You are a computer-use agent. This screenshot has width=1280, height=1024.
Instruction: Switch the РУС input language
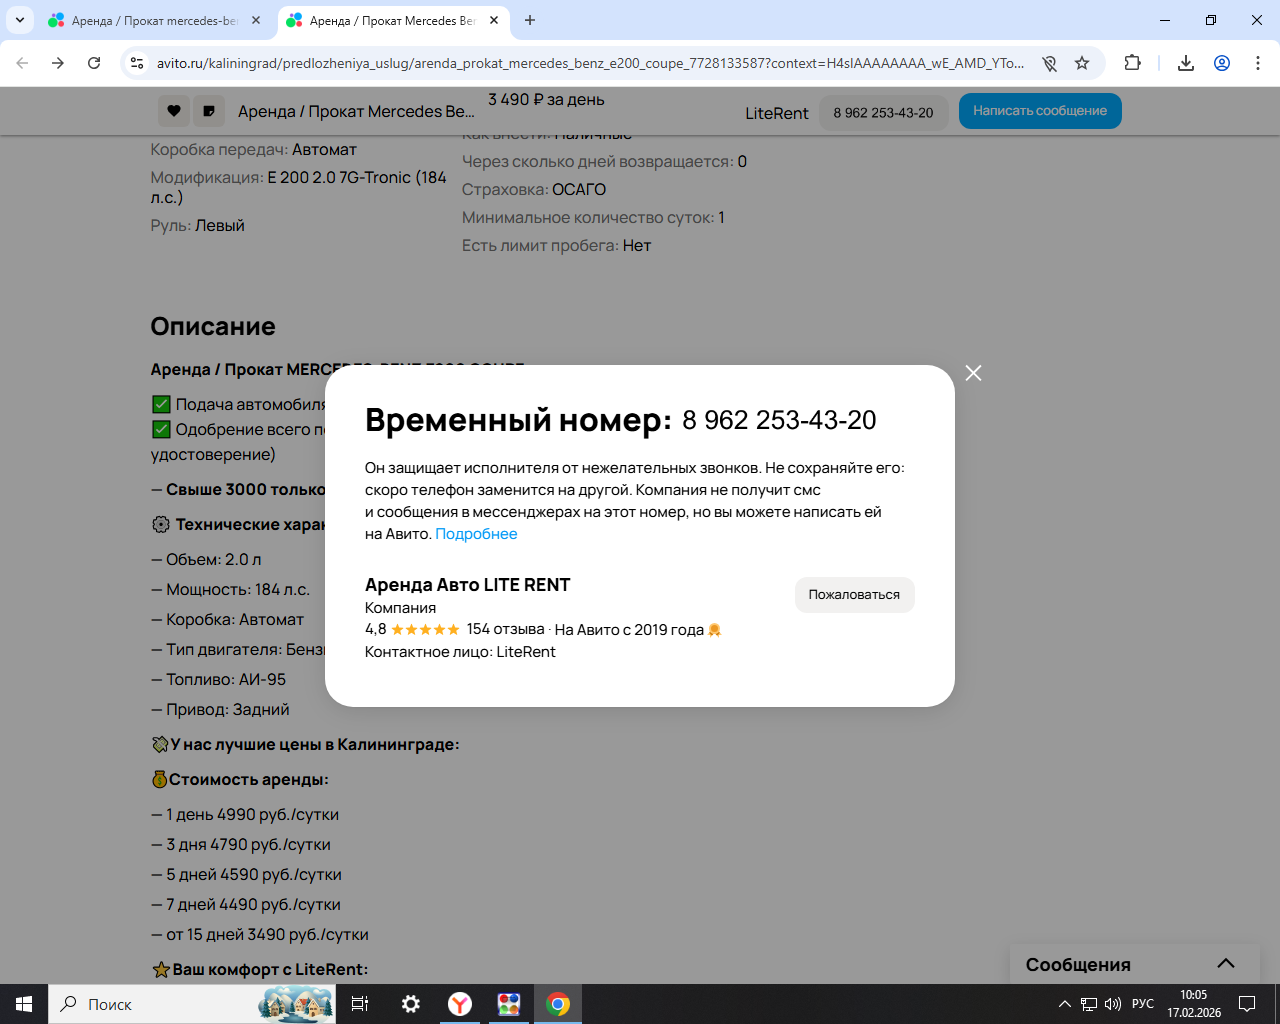[x=1143, y=1004]
